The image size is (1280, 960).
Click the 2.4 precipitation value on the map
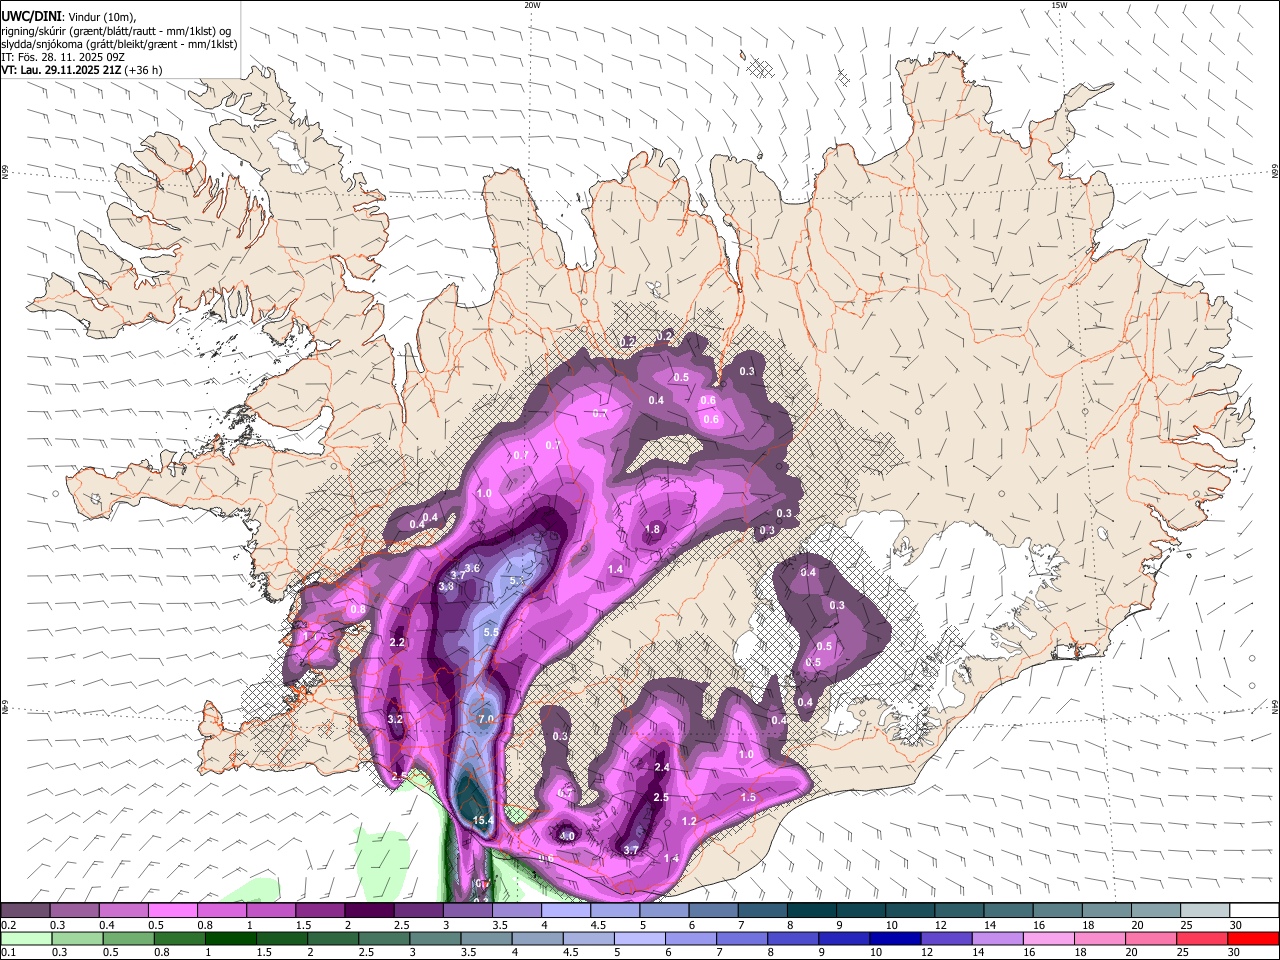661,767
